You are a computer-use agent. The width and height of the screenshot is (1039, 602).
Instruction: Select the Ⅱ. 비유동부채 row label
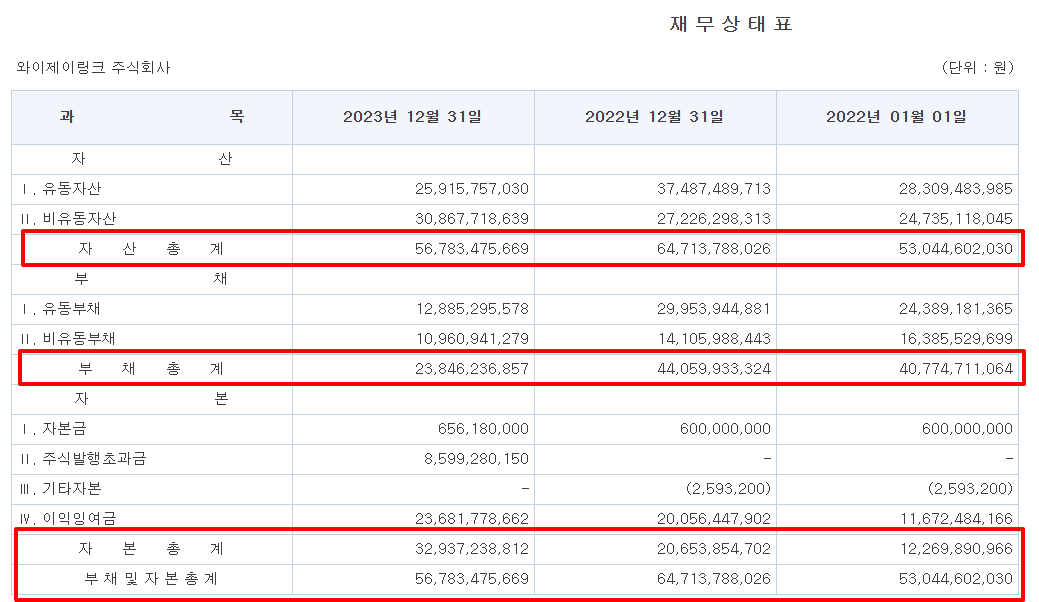pos(68,339)
